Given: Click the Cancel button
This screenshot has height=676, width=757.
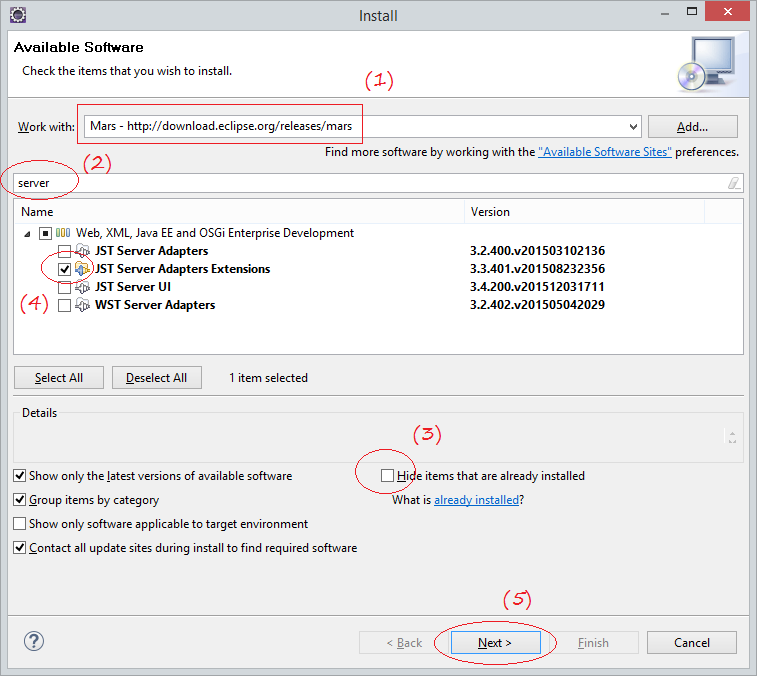Looking at the screenshot, I should click(x=692, y=643).
